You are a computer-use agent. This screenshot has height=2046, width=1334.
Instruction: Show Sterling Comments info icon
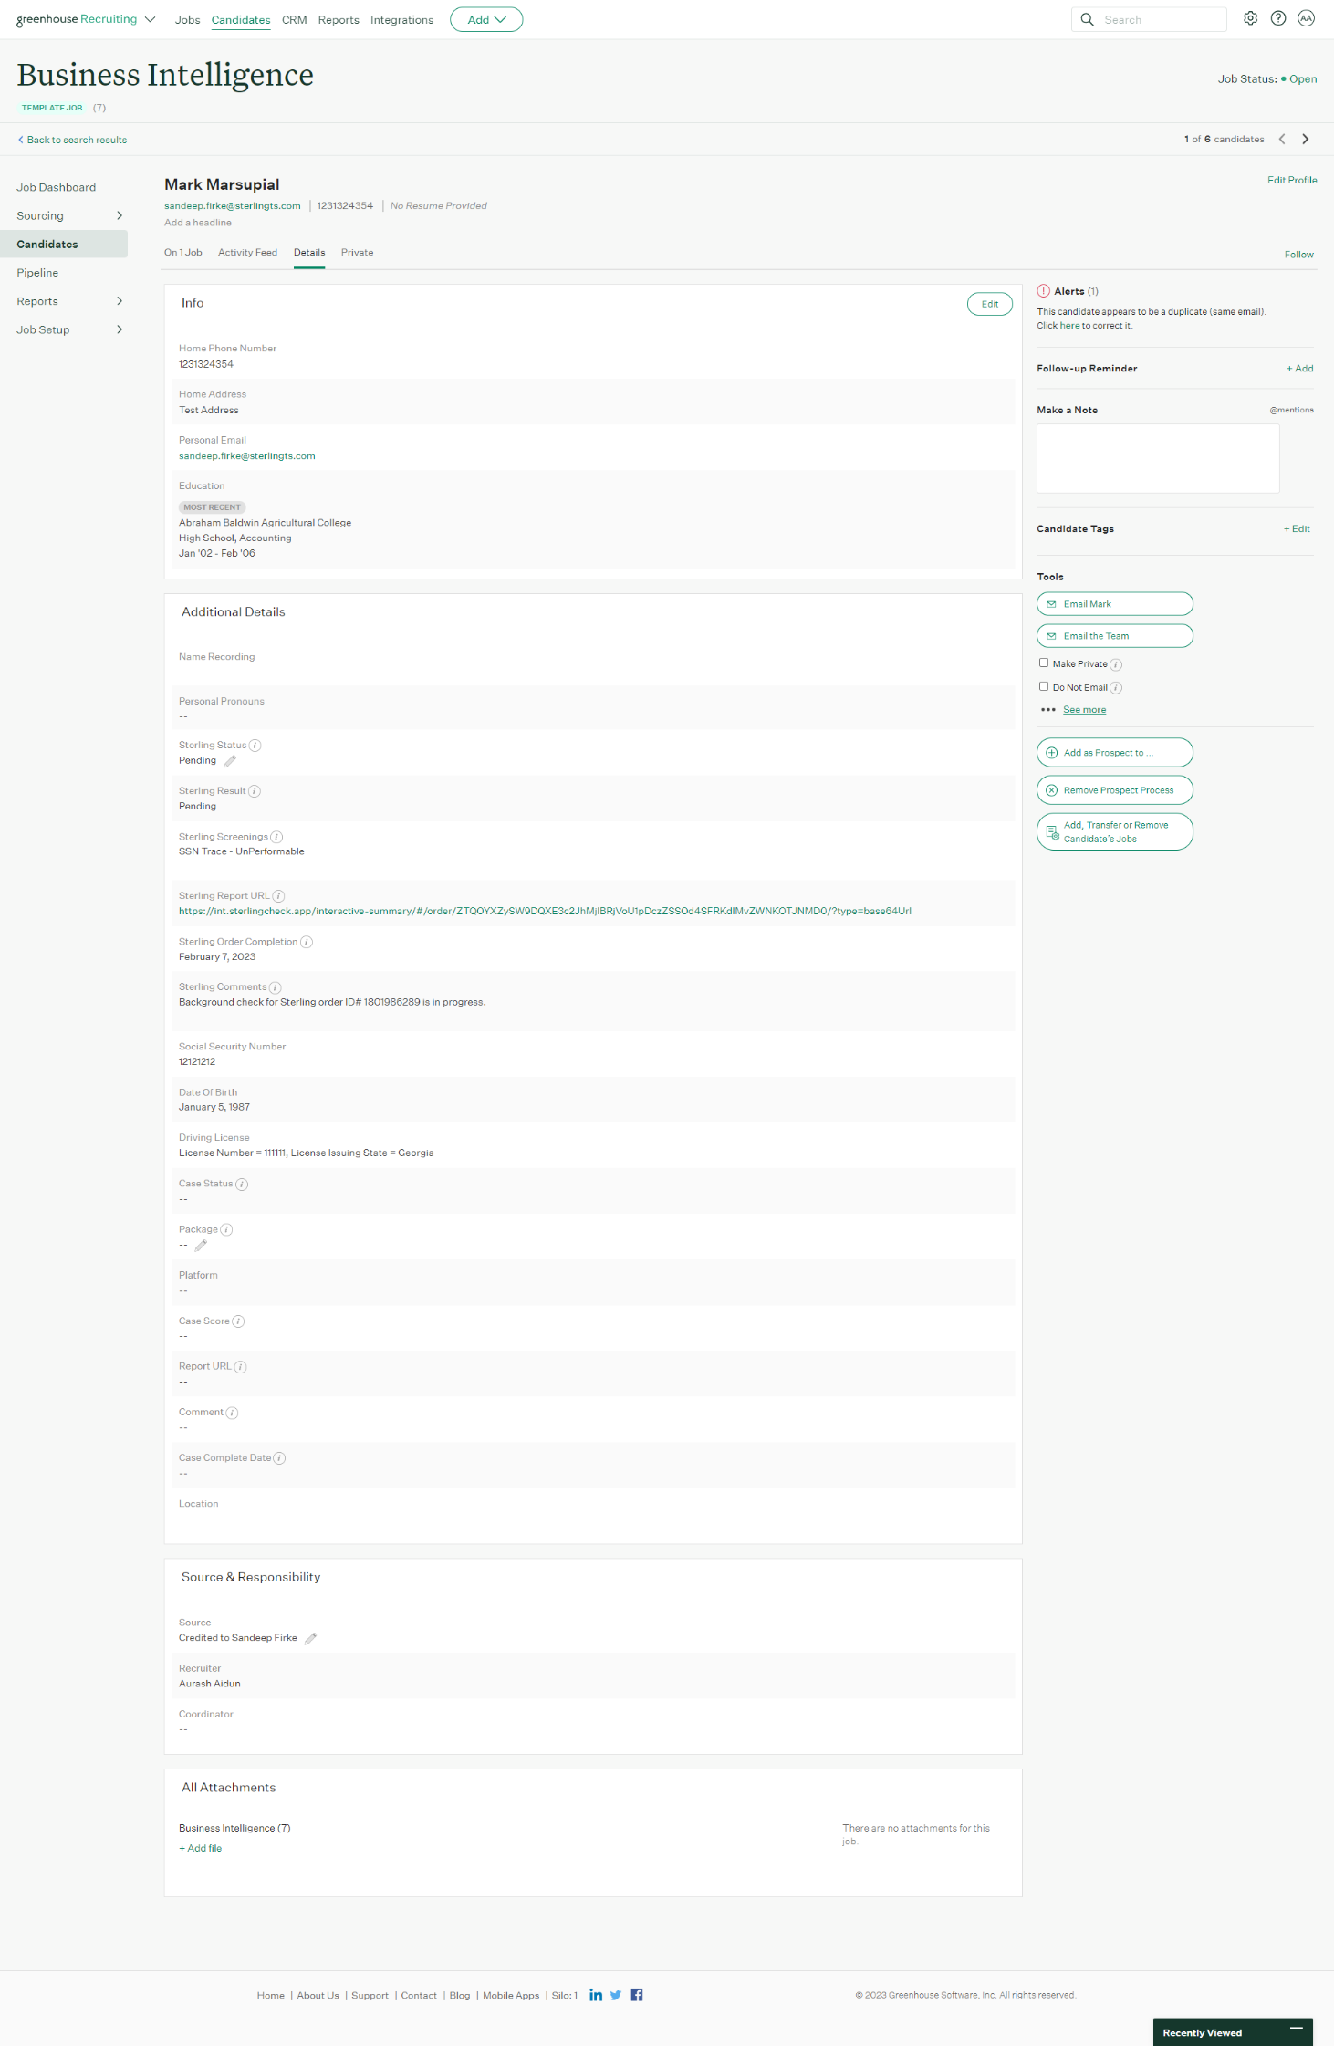point(275,988)
